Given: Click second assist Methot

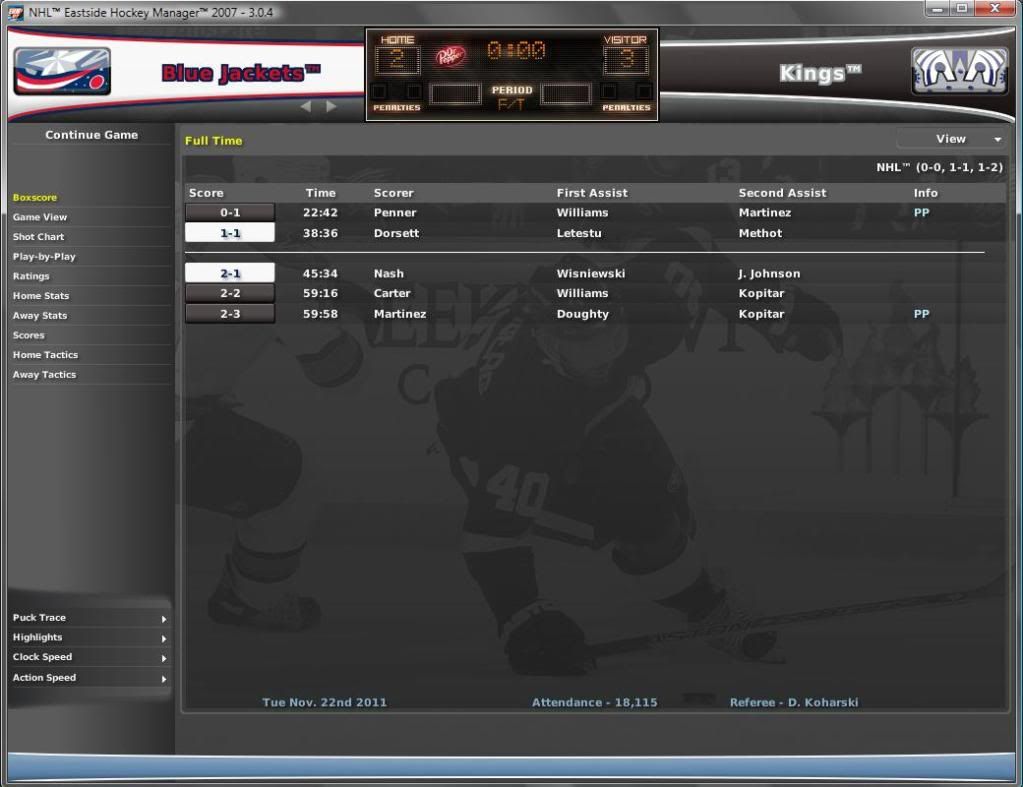Looking at the screenshot, I should pyautogui.click(x=760, y=233).
